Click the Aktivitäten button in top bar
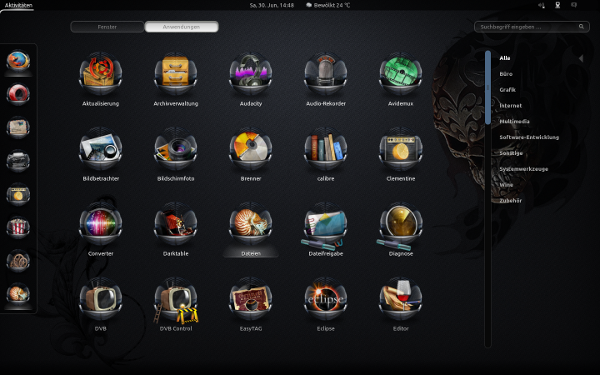This screenshot has height=375, width=600. [18, 5]
